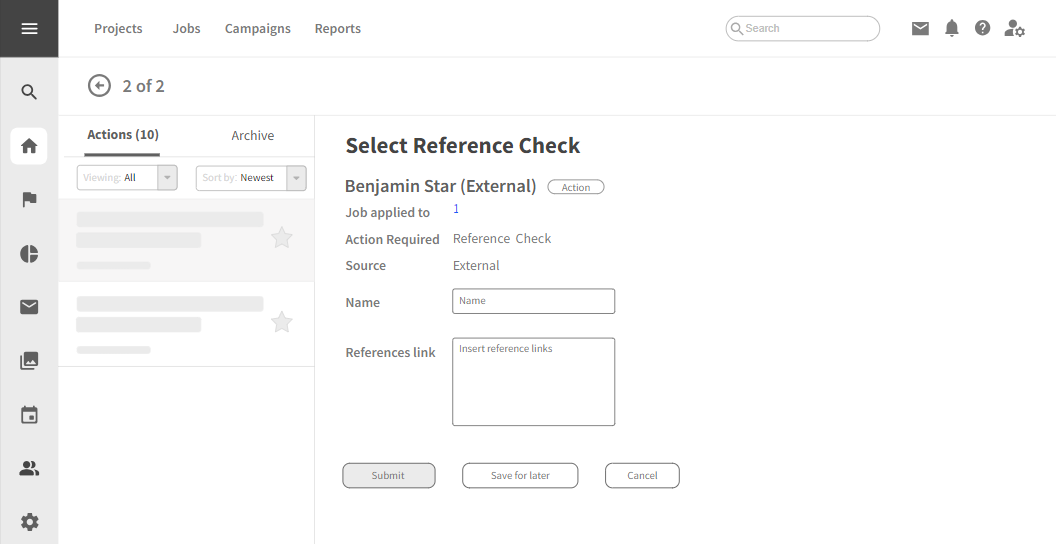Open the calendar icon in sidebar
1056x544 pixels.
29,414
